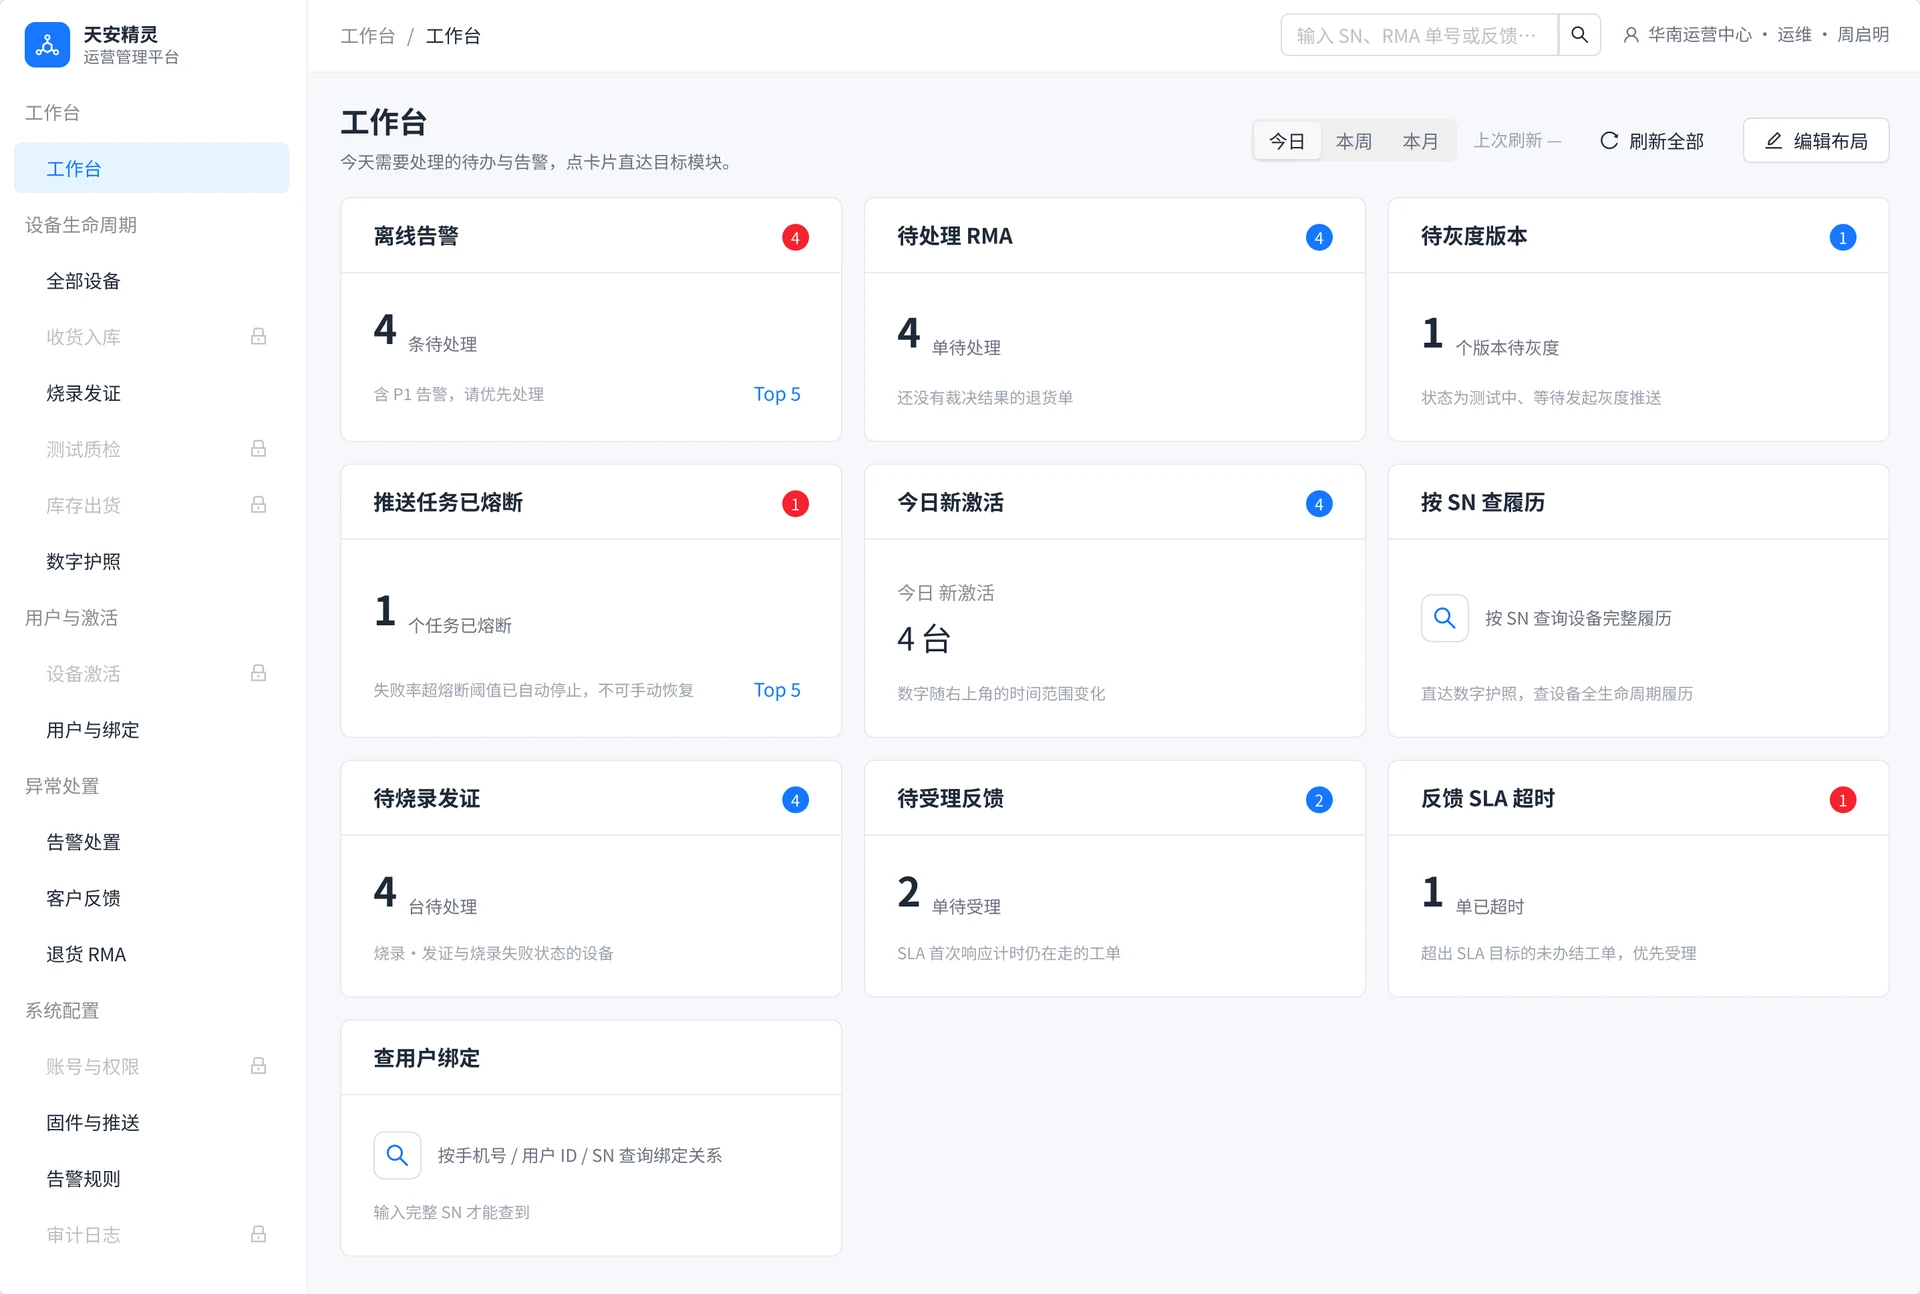The height and width of the screenshot is (1294, 1920).
Task: Click the lock icon next to 库存出货
Action: (x=258, y=504)
